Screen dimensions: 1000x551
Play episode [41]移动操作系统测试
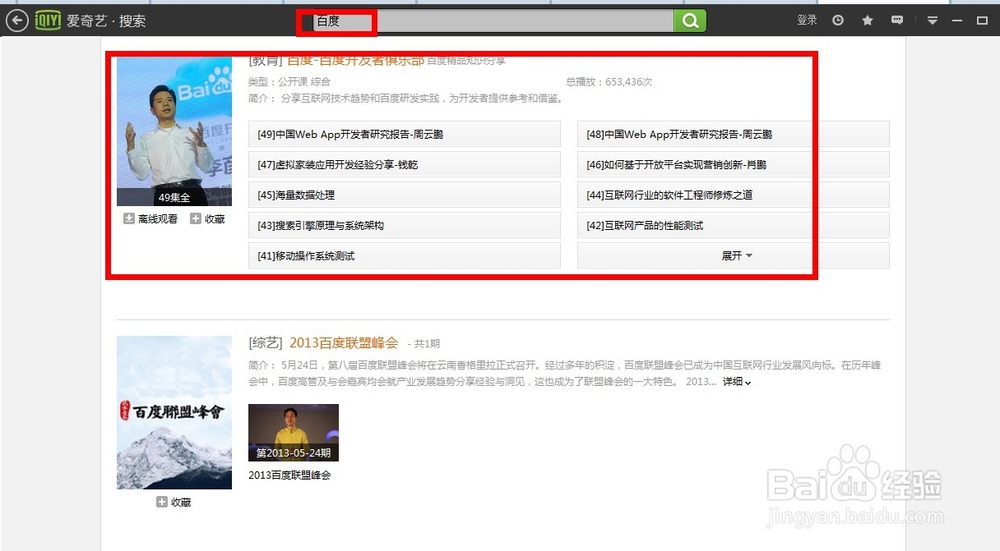tap(404, 256)
